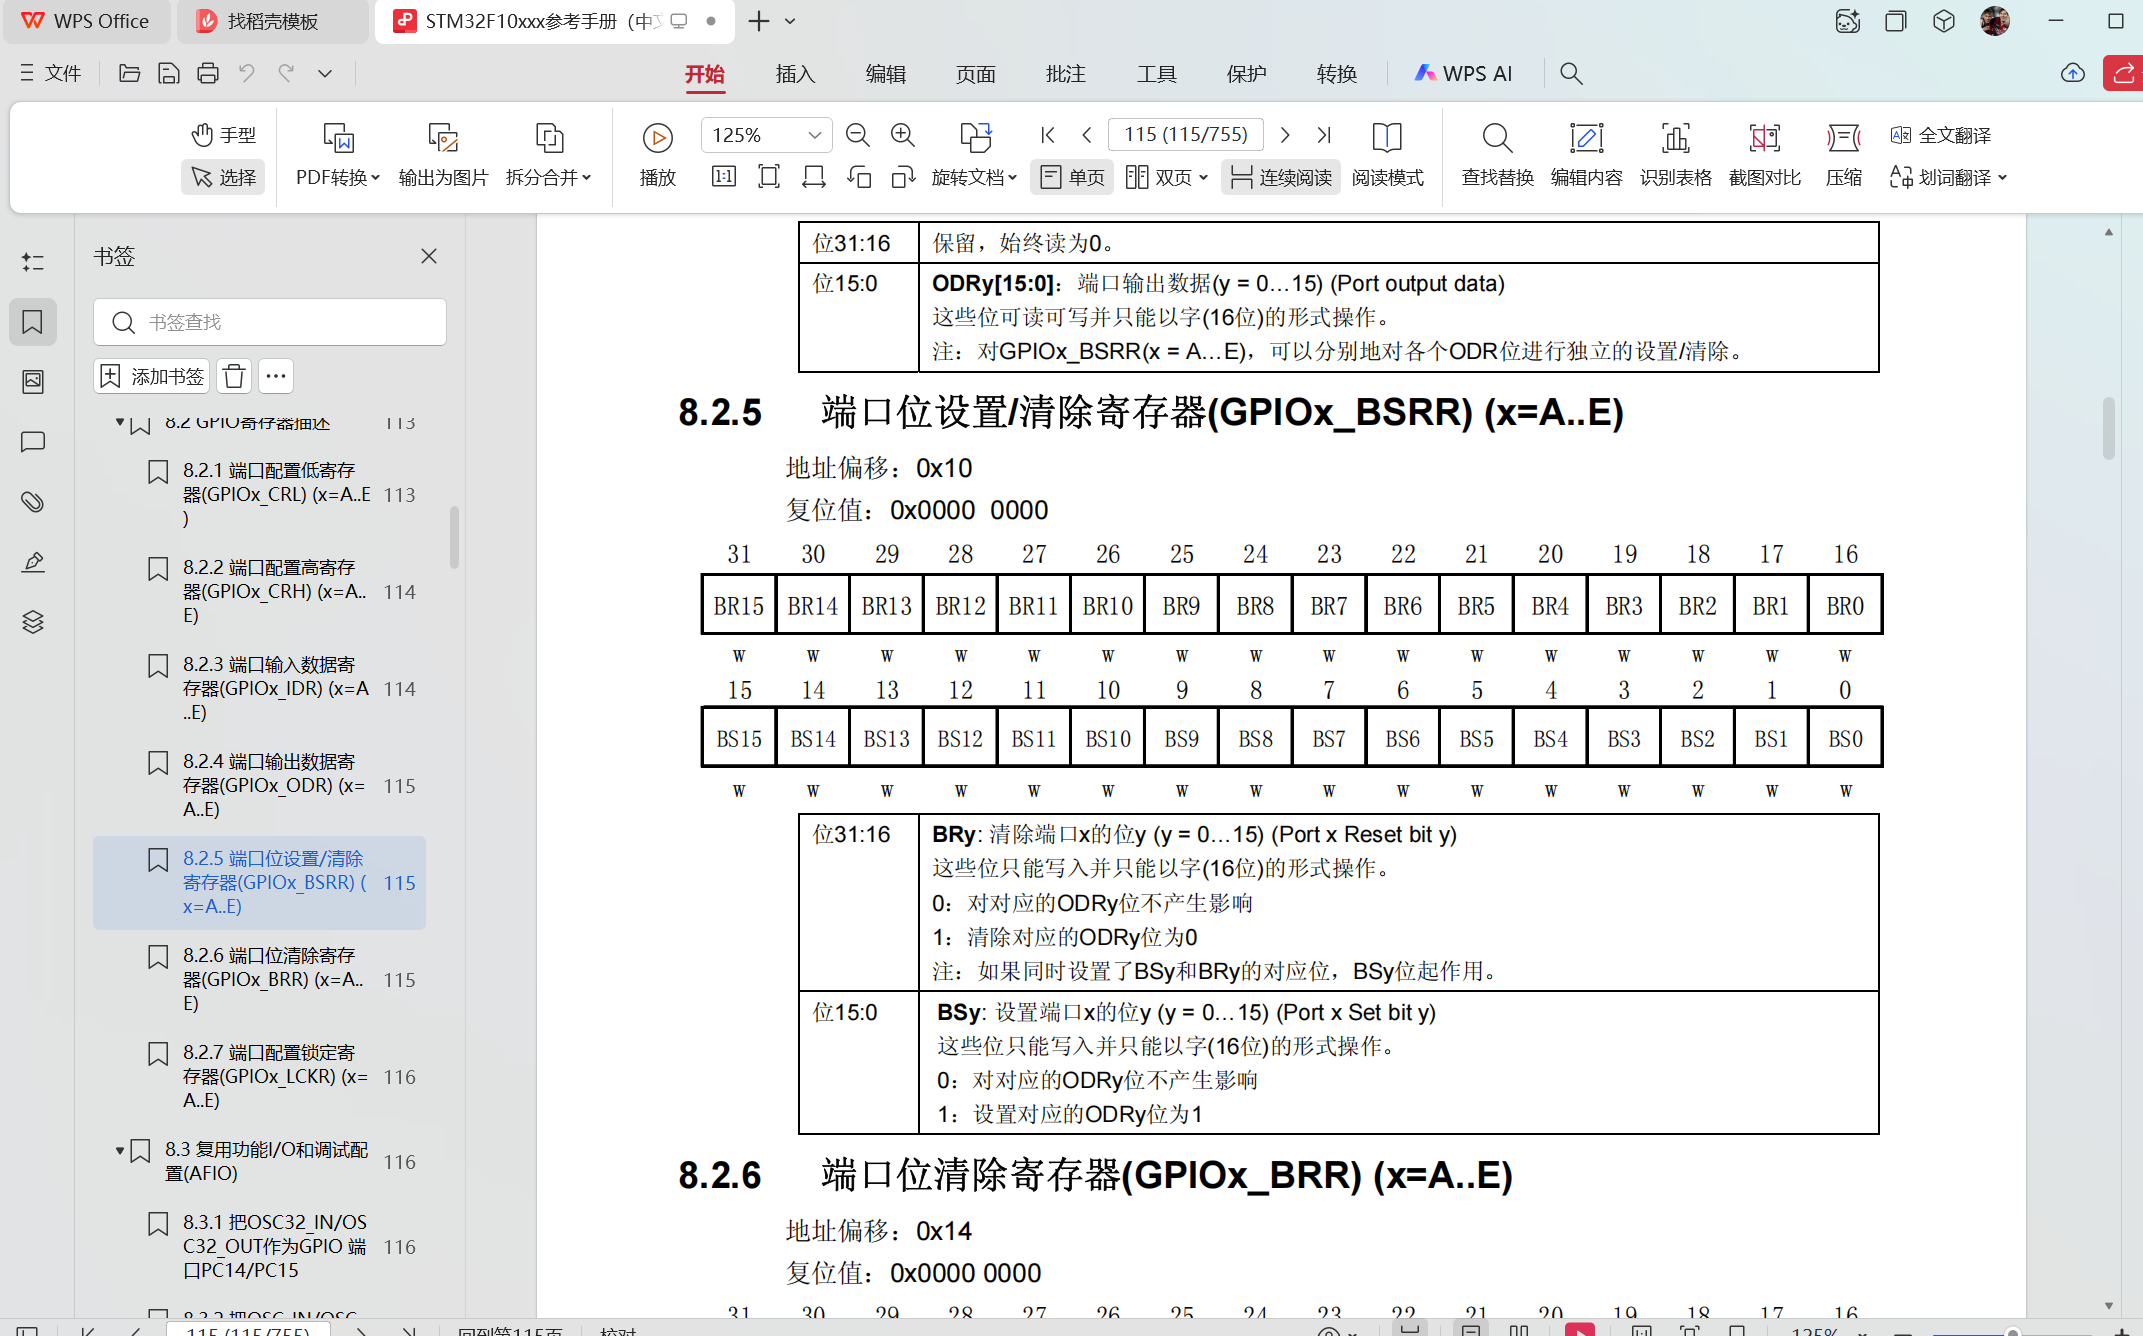Switch to the Hand tool mode
The width and height of the screenshot is (2143, 1336).
(223, 135)
